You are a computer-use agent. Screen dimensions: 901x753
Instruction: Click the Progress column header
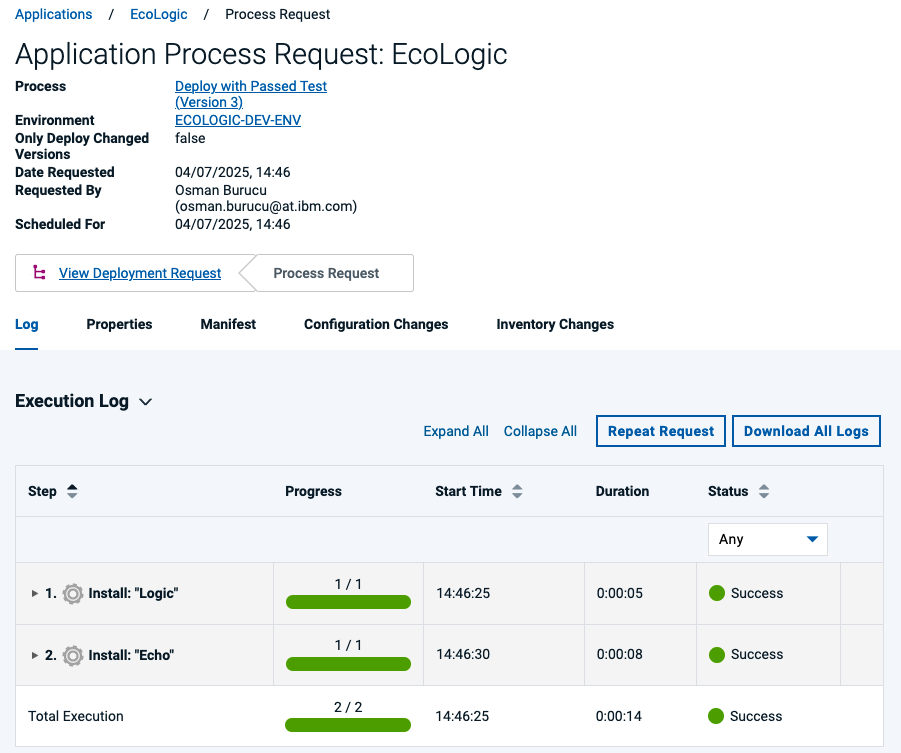click(313, 491)
